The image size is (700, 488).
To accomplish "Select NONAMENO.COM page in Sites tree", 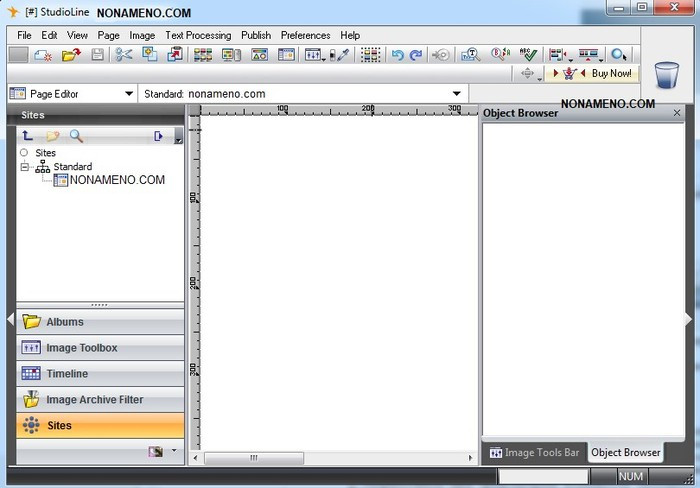I will coord(116,180).
